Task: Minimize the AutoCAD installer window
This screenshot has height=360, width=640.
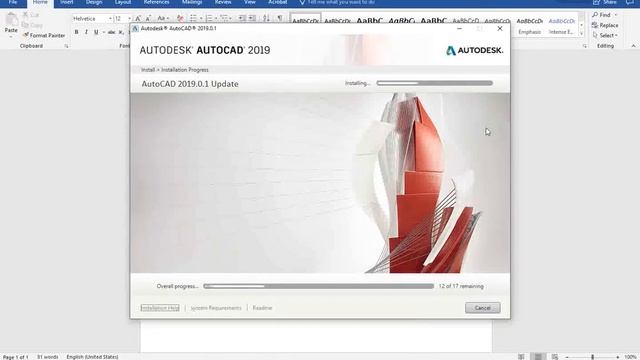Action: [460, 29]
